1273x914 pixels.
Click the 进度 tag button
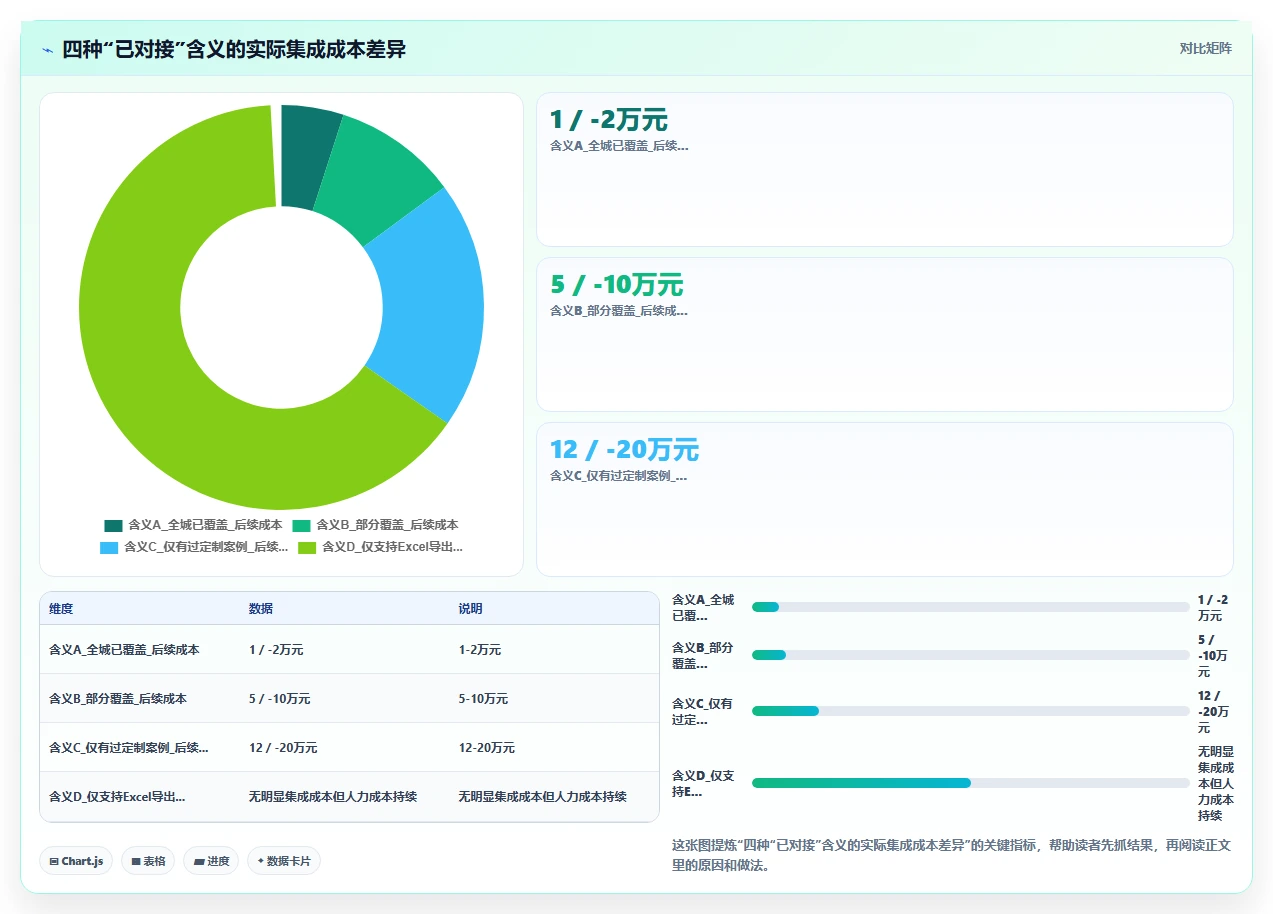[x=211, y=861]
